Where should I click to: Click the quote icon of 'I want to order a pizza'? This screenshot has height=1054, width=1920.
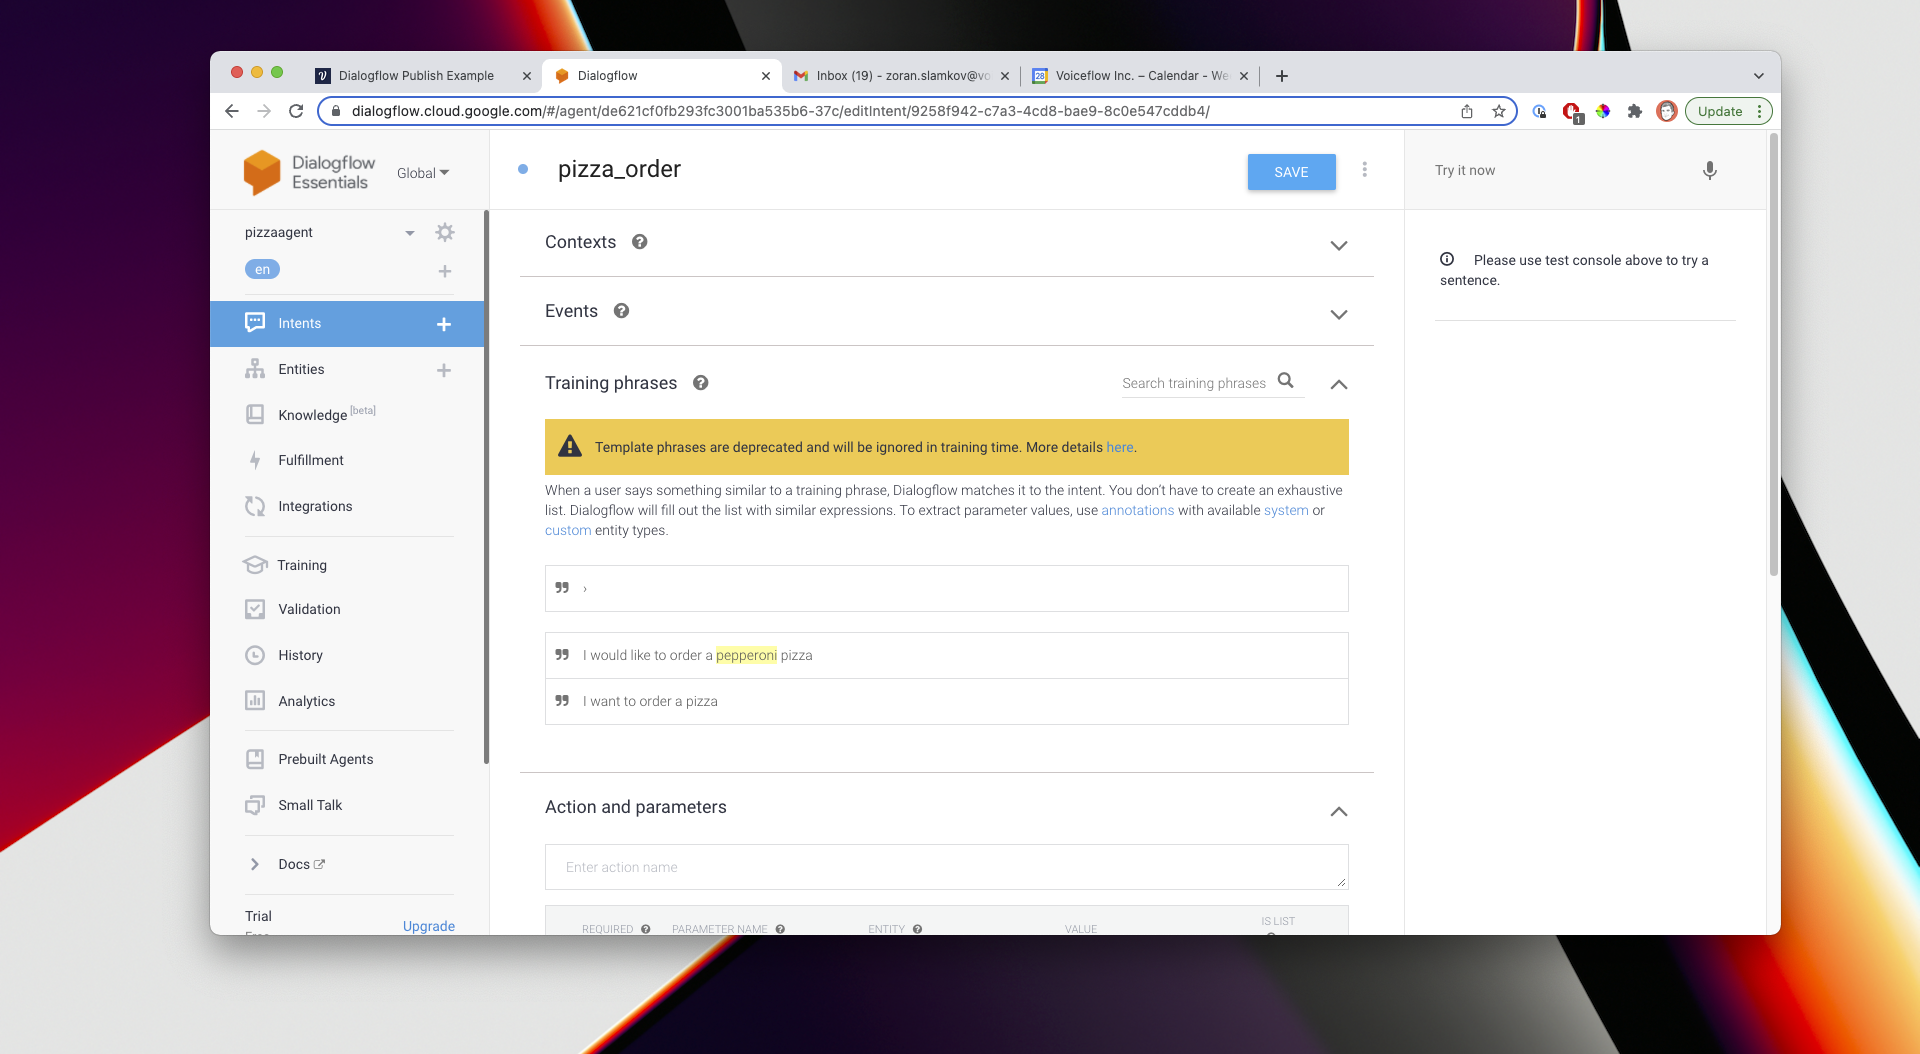click(x=562, y=701)
